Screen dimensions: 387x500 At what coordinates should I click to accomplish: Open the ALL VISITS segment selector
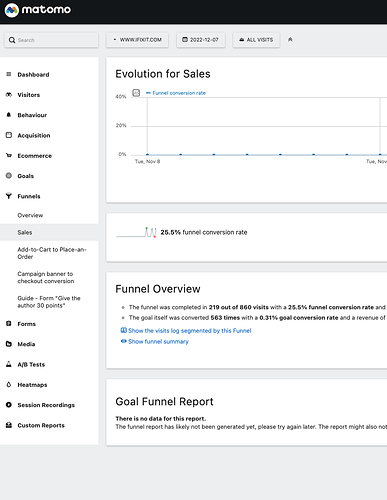pyautogui.click(x=256, y=40)
